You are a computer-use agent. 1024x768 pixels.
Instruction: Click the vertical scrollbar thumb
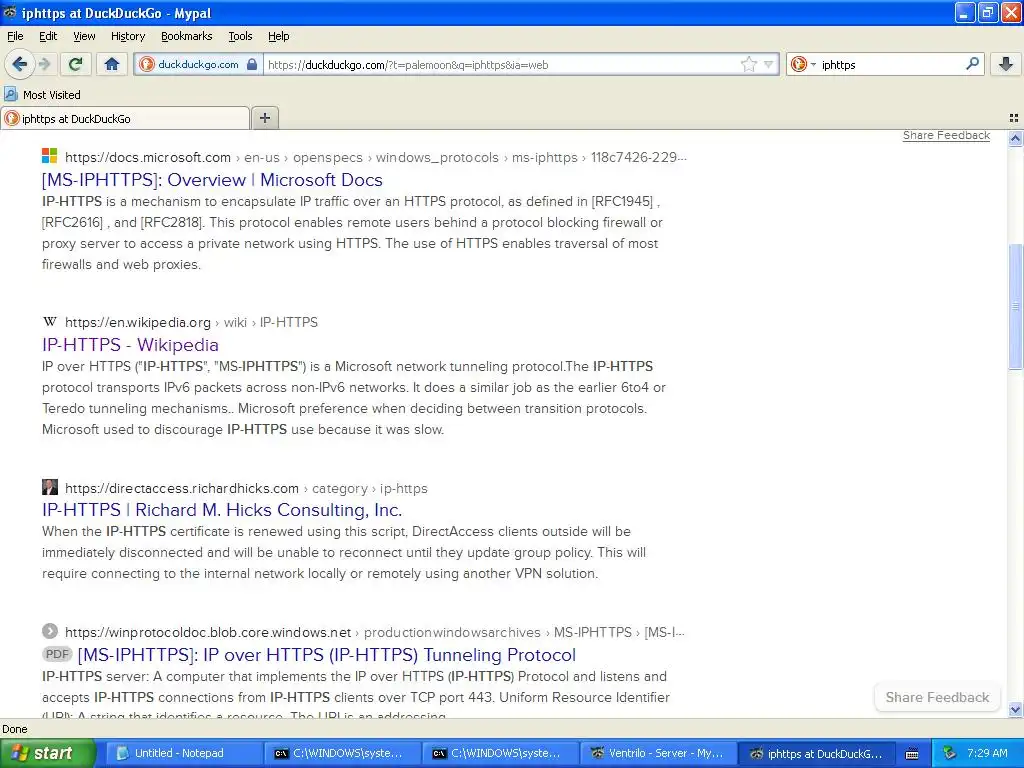[1015, 306]
